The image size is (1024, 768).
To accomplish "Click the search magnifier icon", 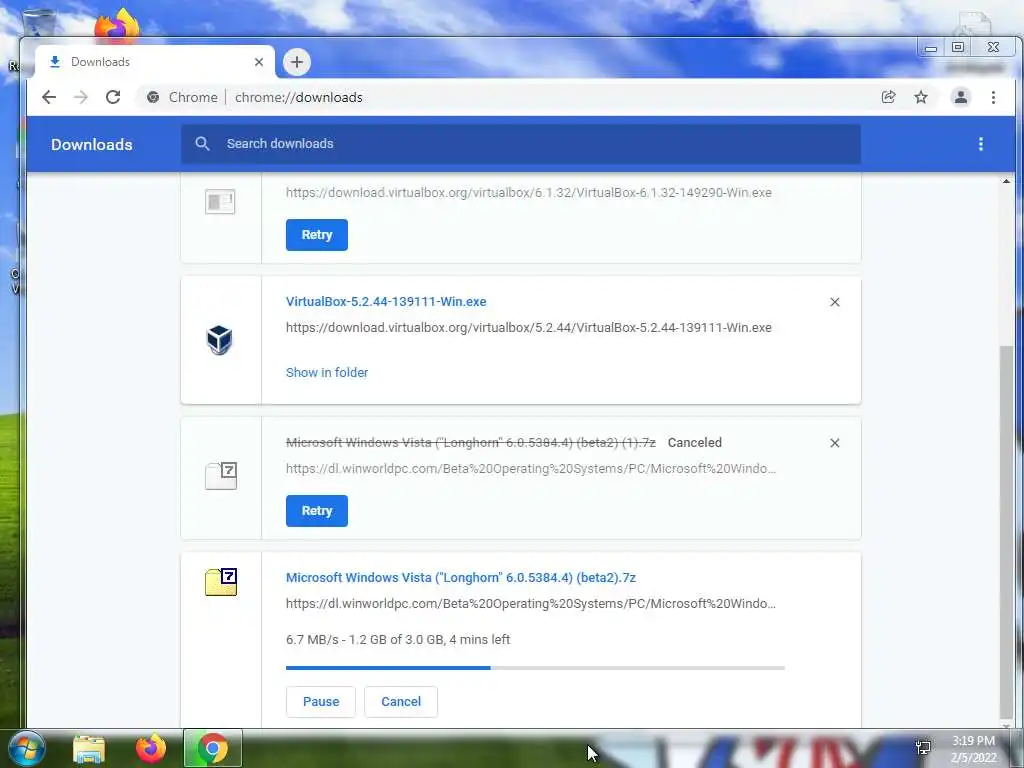I will coord(202,144).
